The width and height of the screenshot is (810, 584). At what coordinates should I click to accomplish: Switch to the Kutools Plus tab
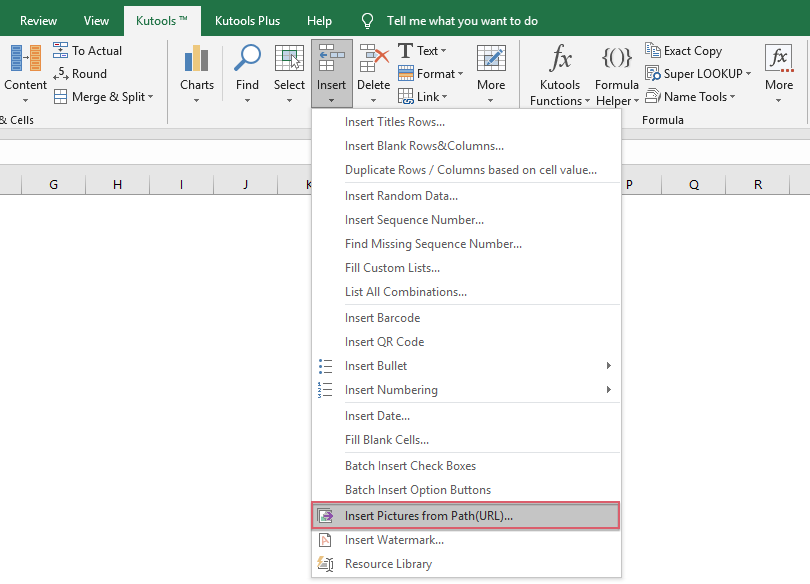click(249, 19)
